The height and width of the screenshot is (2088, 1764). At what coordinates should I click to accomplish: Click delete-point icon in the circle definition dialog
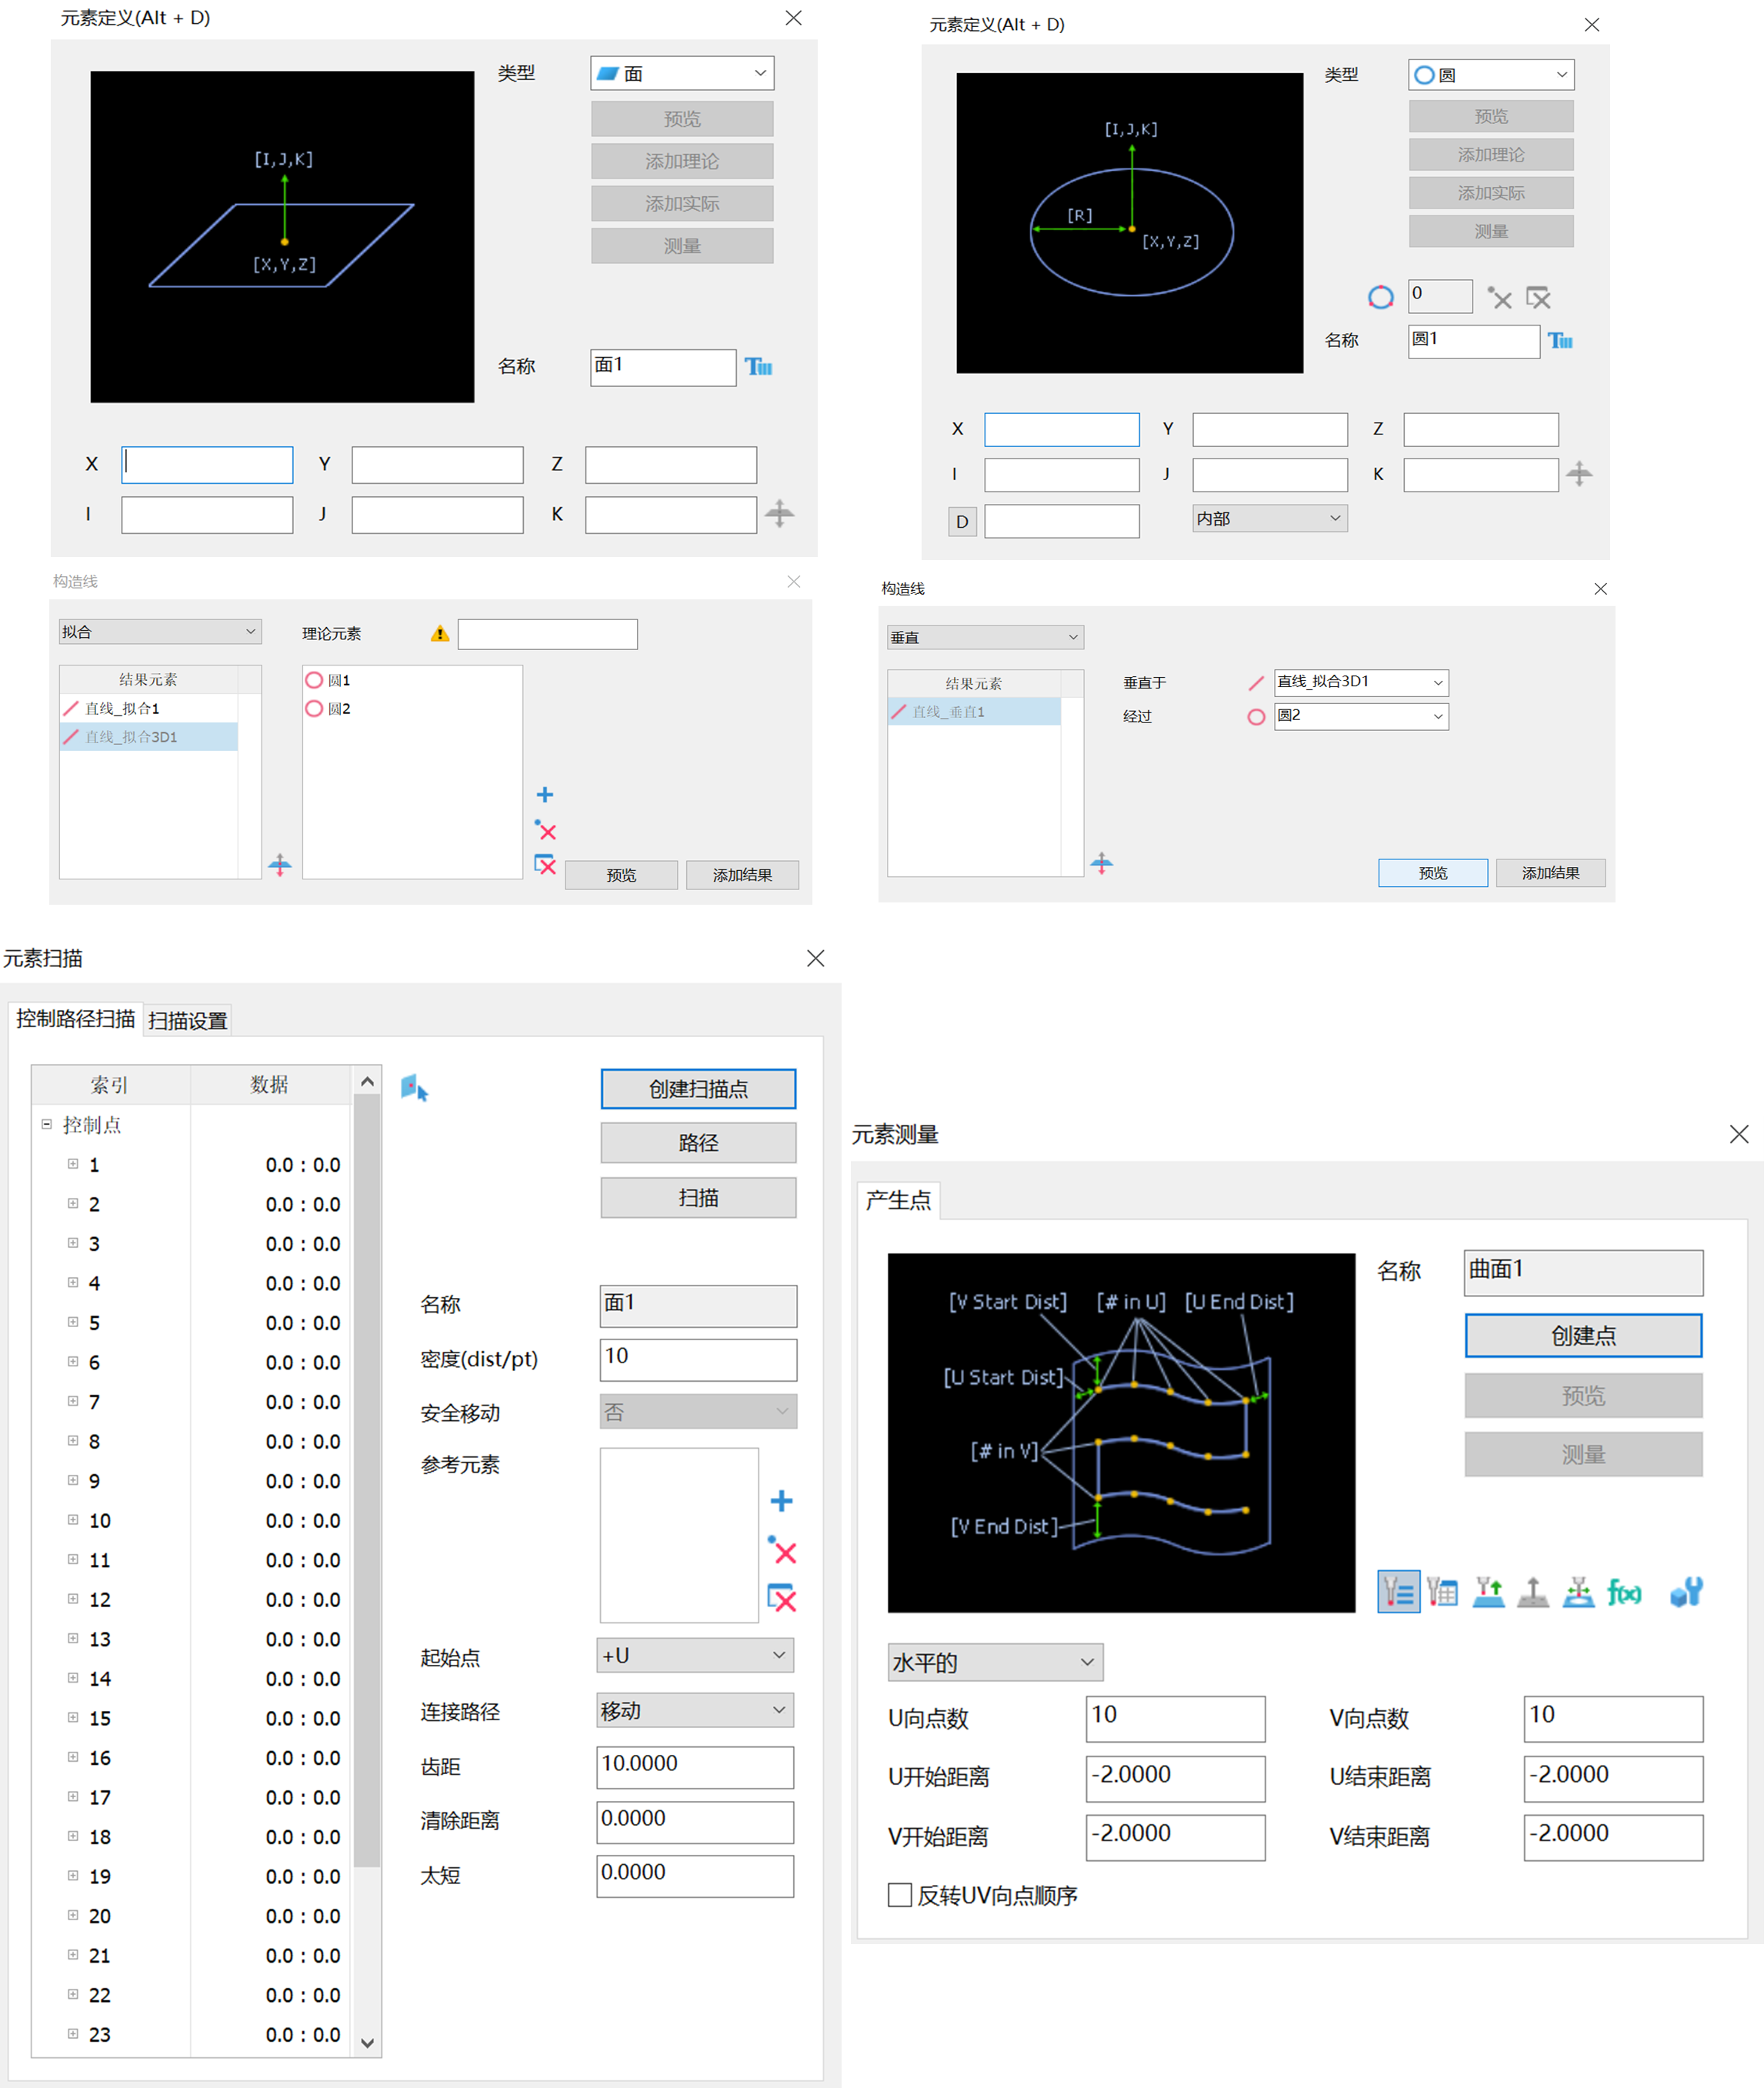[1499, 298]
